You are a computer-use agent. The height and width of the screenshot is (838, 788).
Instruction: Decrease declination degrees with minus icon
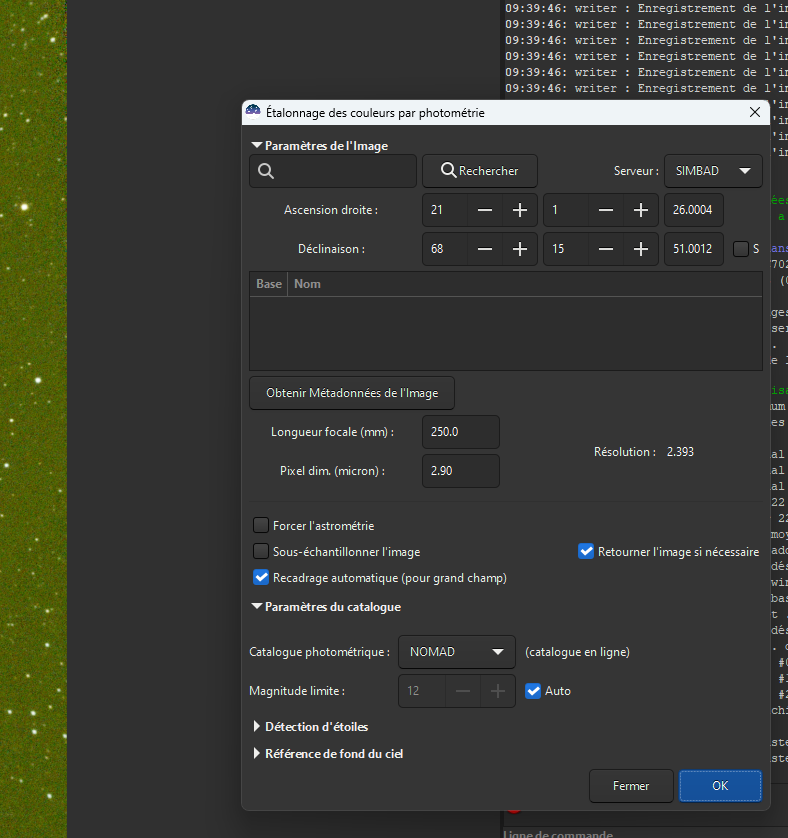point(485,249)
